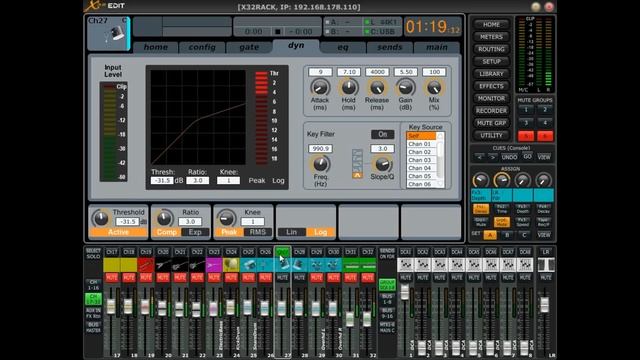Select Self as key source

(x=421, y=136)
